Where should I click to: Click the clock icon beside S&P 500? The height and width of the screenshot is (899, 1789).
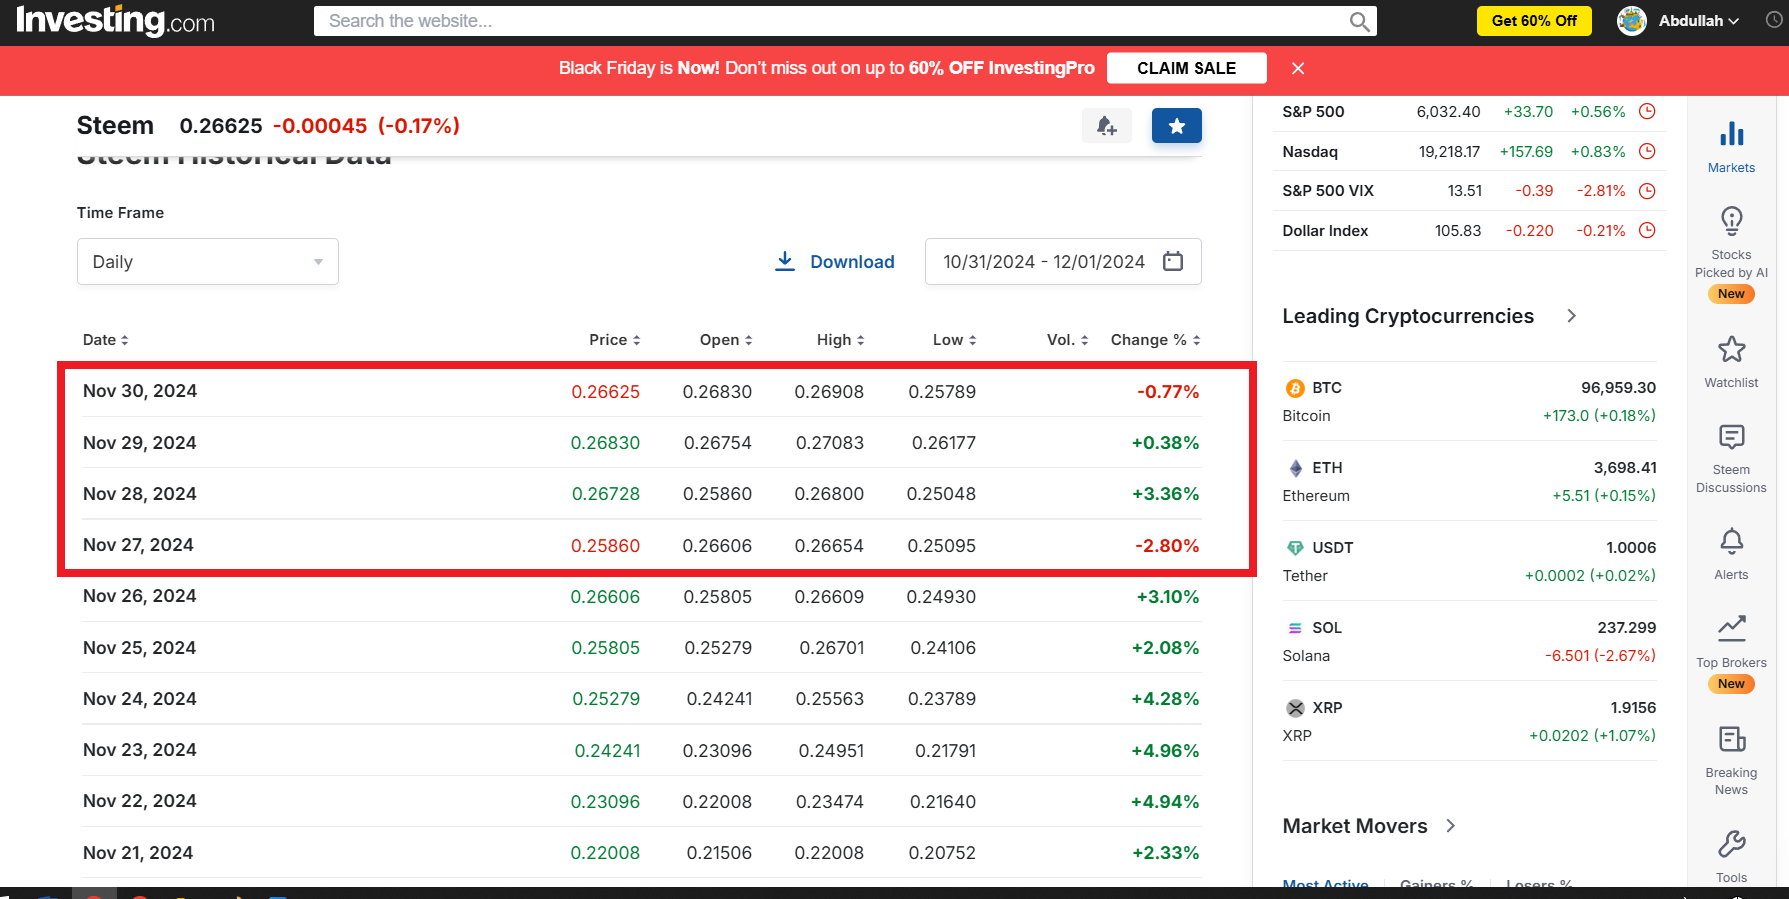coord(1647,112)
